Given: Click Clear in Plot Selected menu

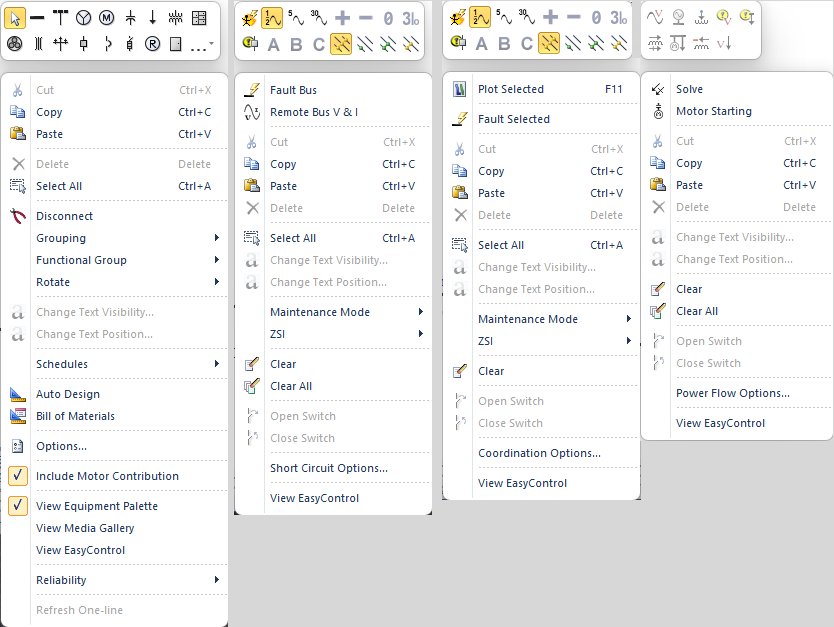Looking at the screenshot, I should [541, 371].
